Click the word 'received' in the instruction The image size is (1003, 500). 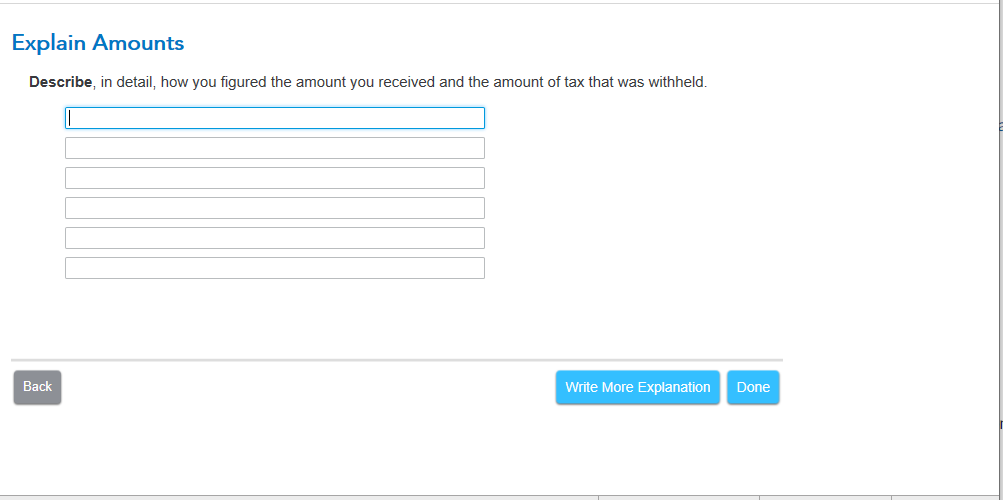(x=409, y=82)
